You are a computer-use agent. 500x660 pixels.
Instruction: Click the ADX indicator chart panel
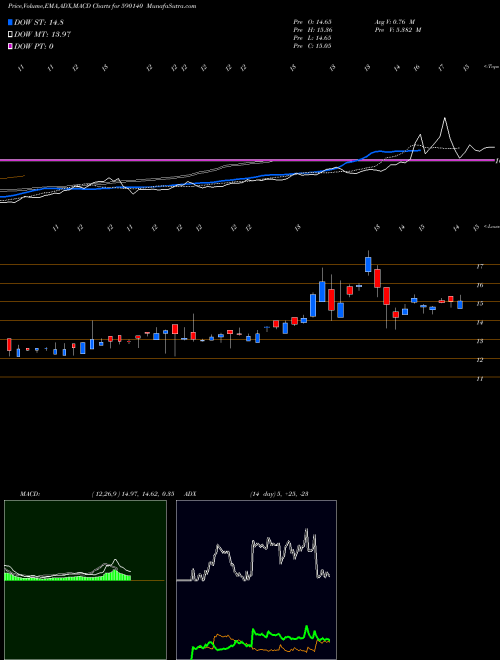[256, 580]
